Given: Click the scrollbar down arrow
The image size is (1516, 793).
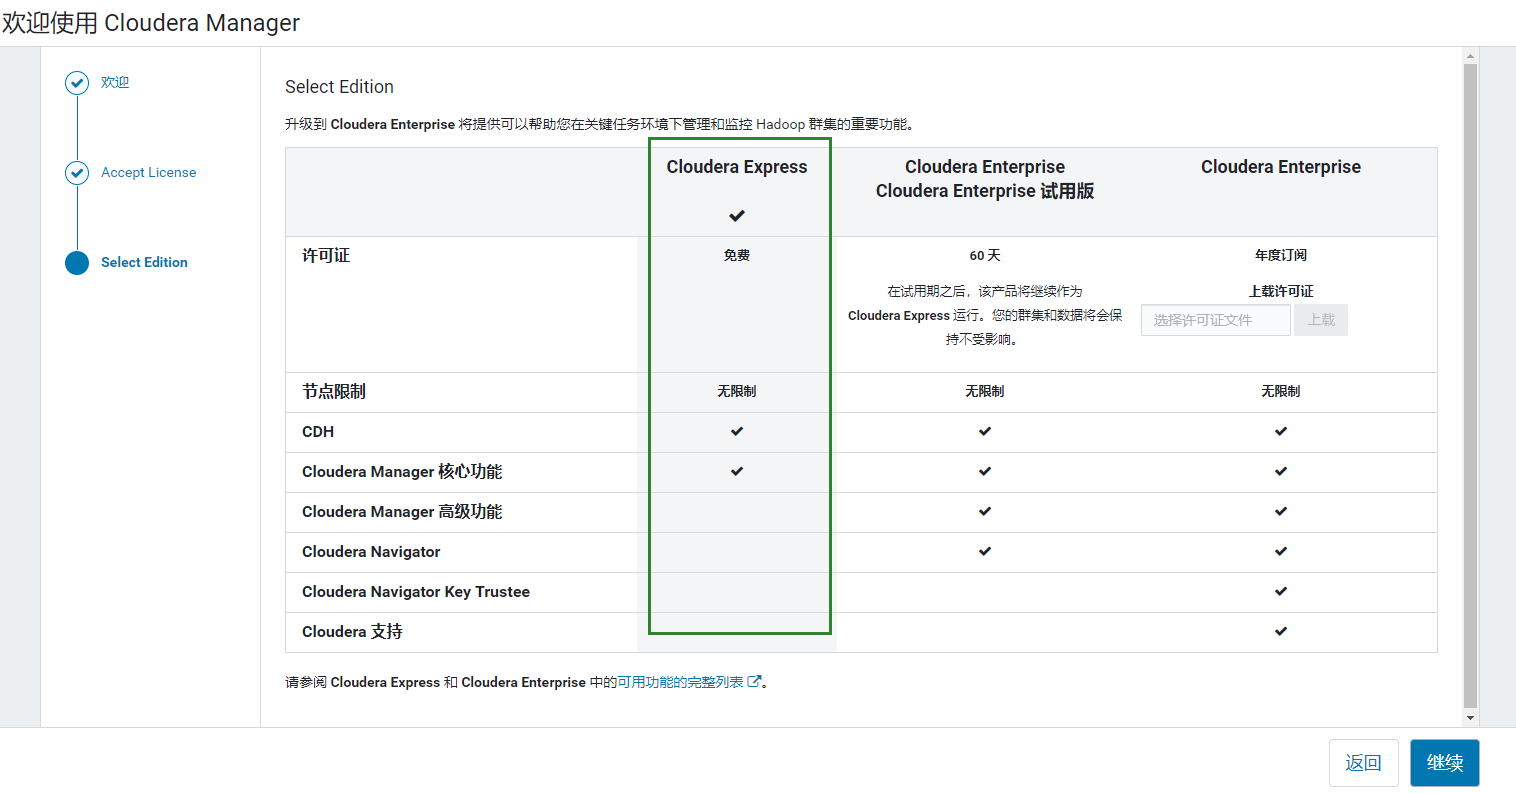Looking at the screenshot, I should [1470, 718].
